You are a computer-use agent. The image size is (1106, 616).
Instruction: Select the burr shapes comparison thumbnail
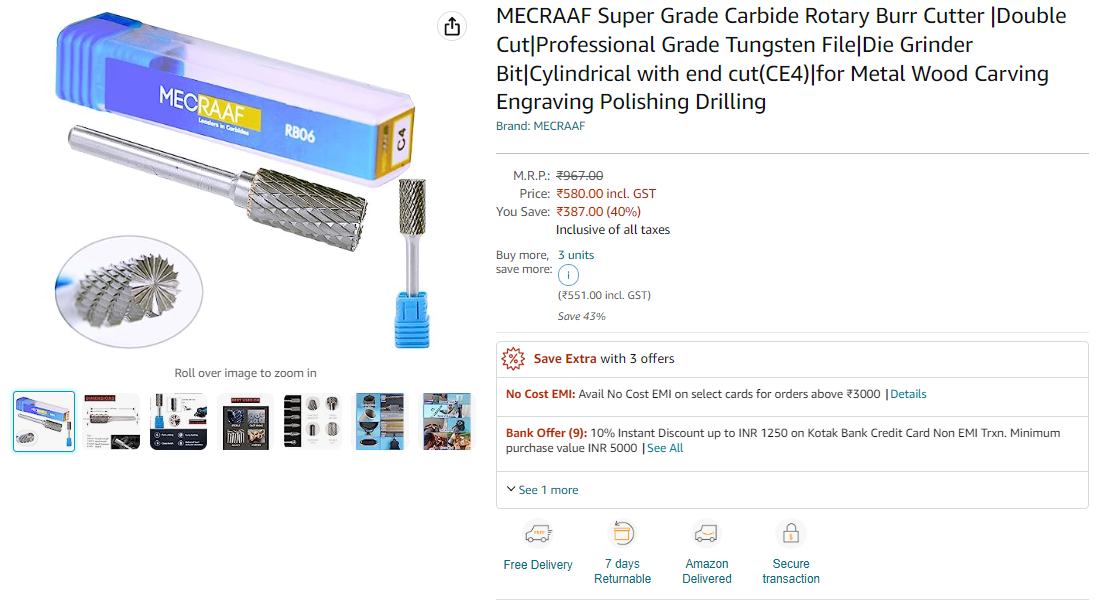pyautogui.click(x=313, y=421)
